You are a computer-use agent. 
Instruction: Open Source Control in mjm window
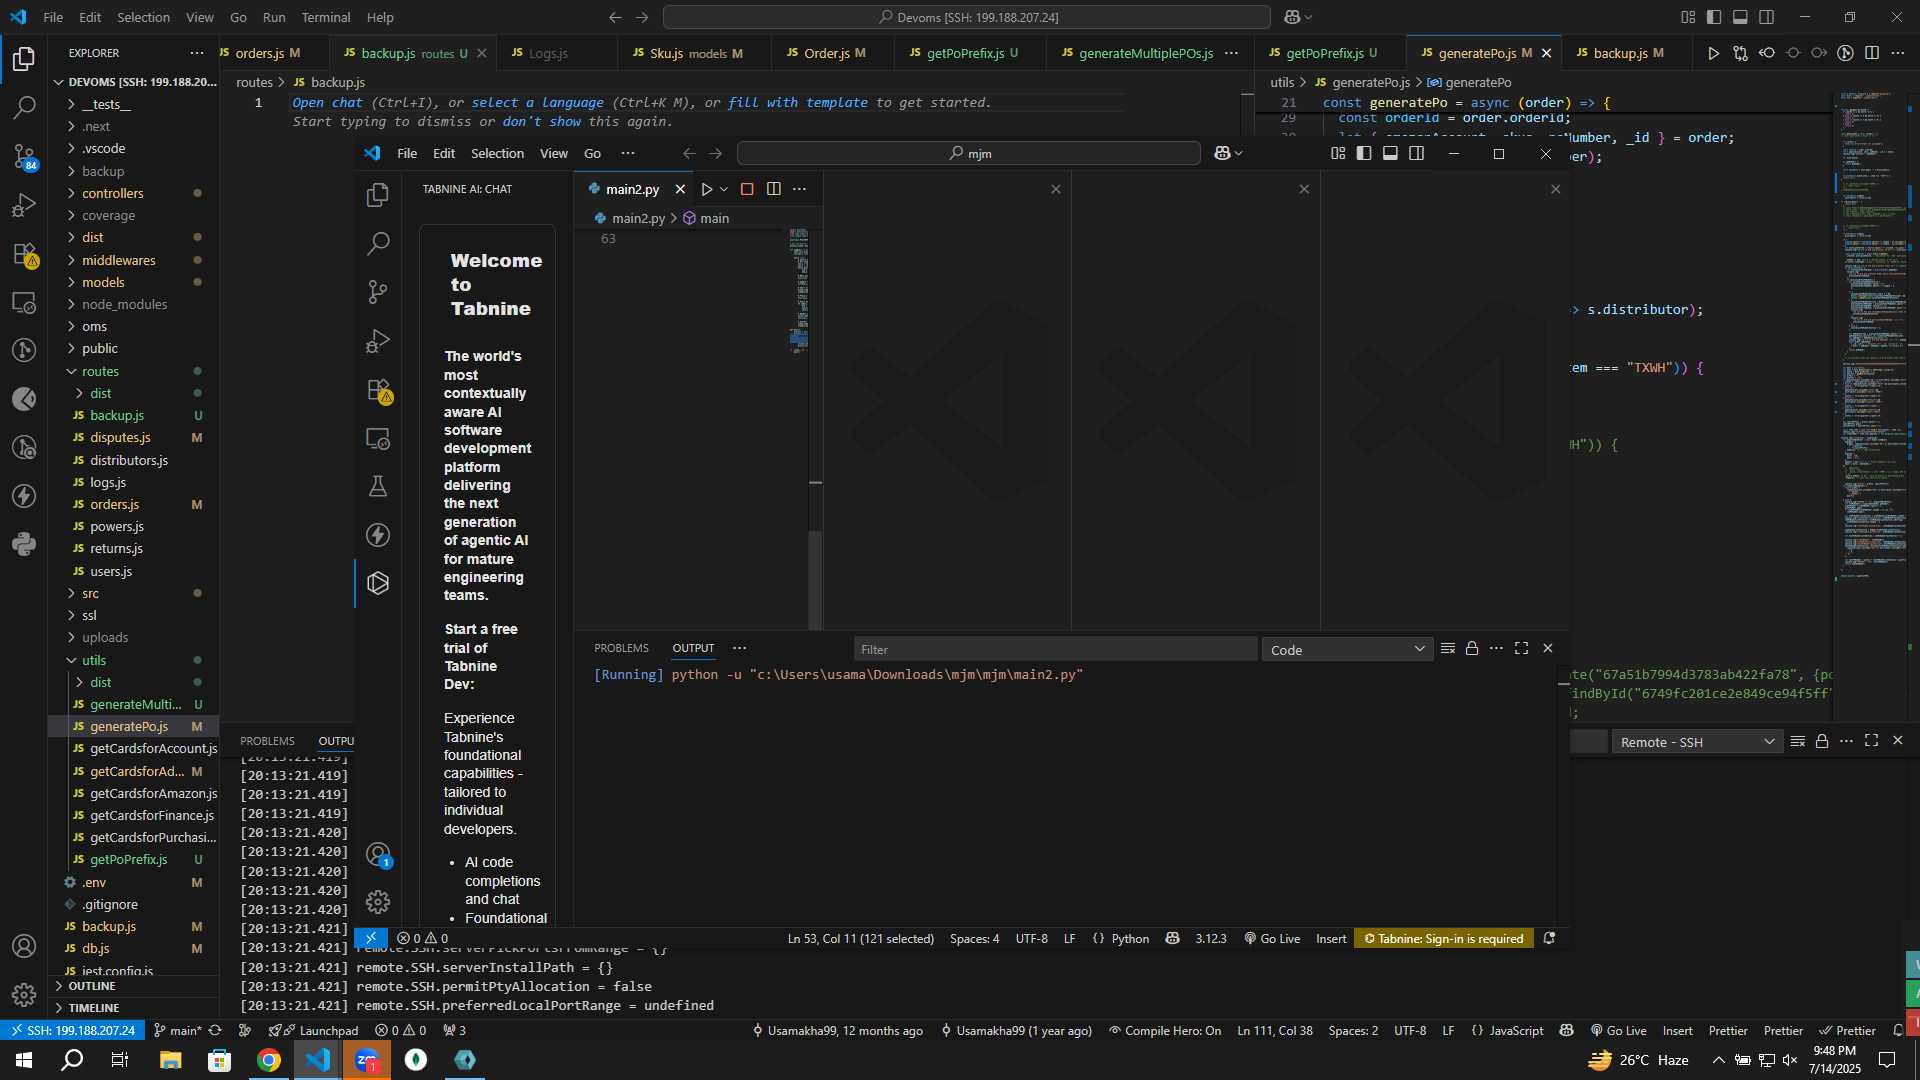pyautogui.click(x=378, y=292)
